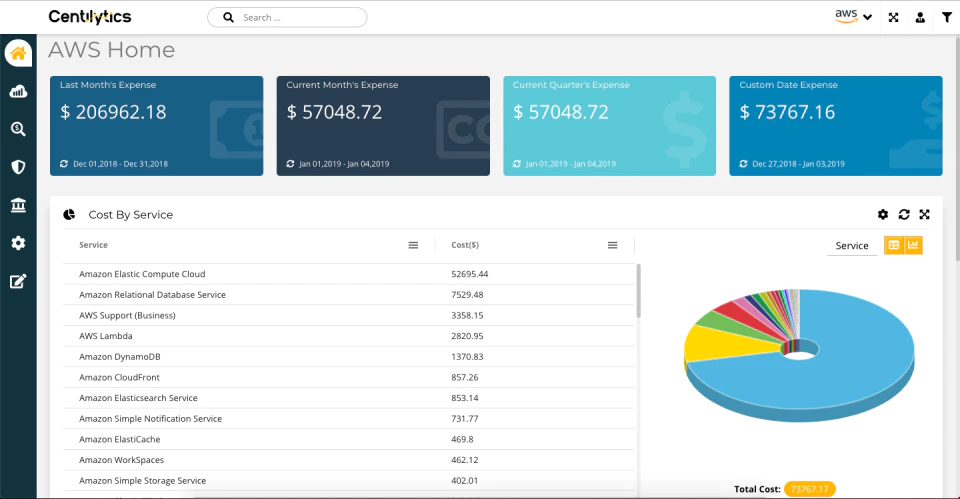Open the settings gear in sidebar
The width and height of the screenshot is (960, 499).
[18, 243]
